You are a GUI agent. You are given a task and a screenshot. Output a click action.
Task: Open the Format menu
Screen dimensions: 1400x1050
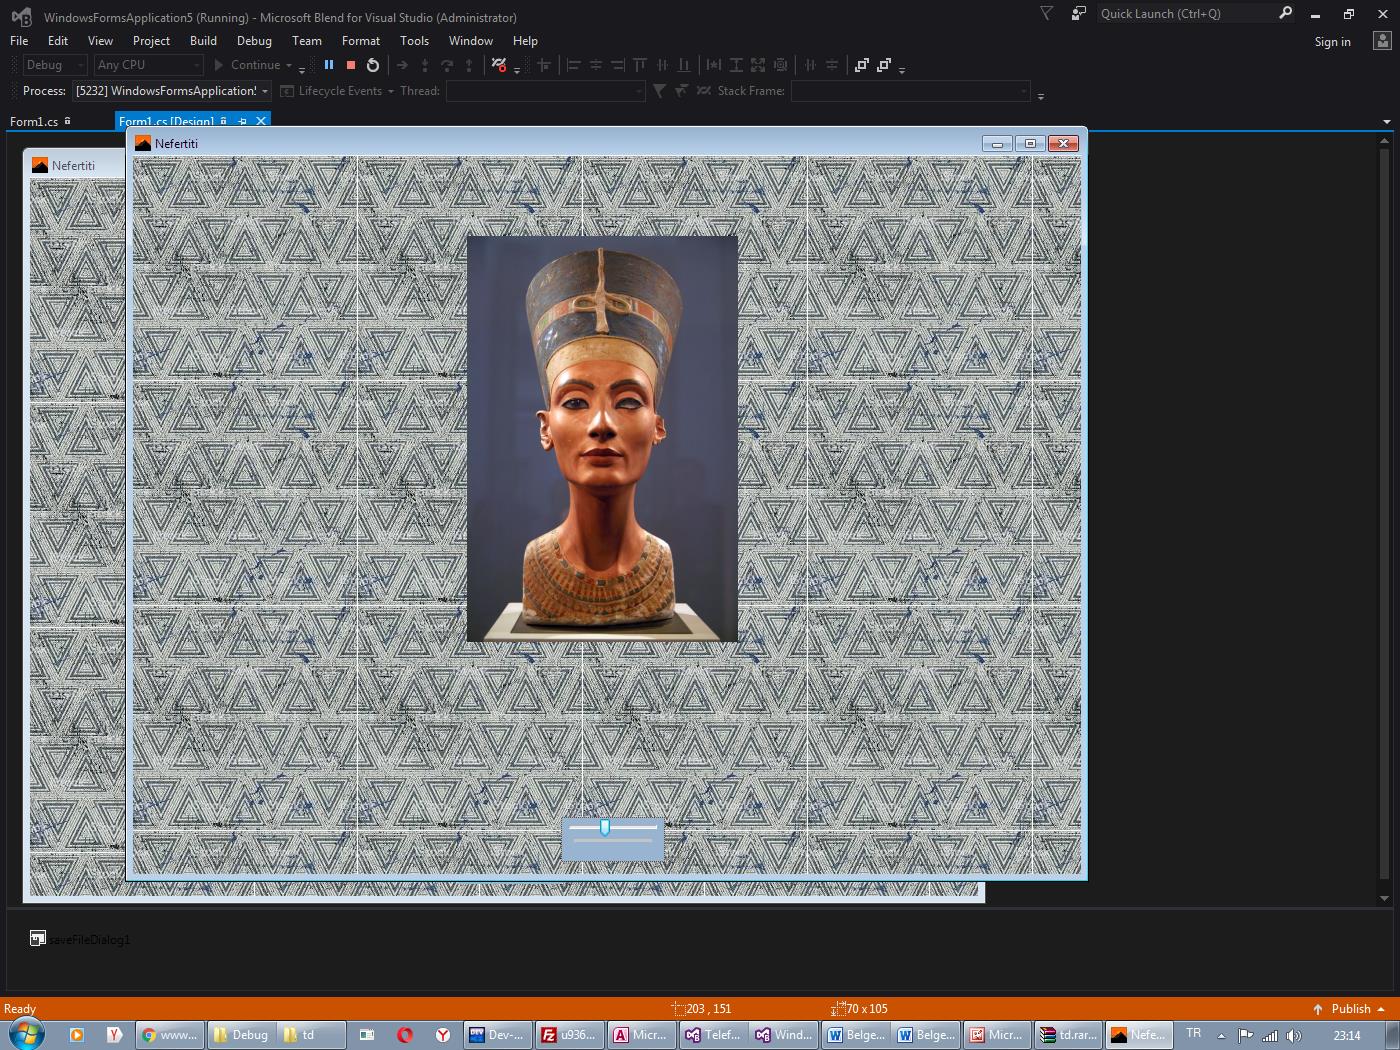360,41
